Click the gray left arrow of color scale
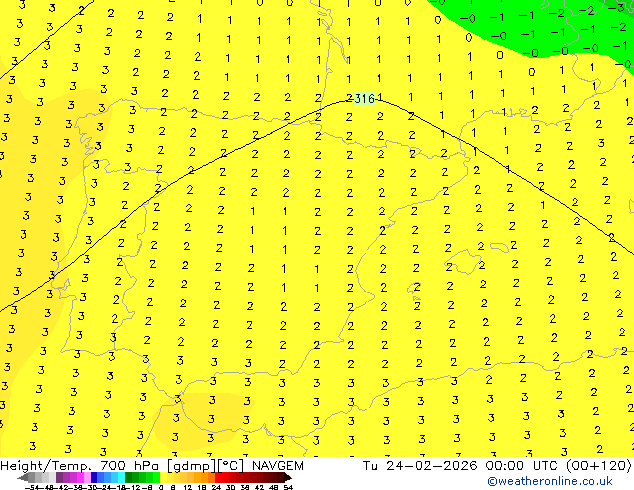This screenshot has width=634, height=490. click(x=23, y=477)
